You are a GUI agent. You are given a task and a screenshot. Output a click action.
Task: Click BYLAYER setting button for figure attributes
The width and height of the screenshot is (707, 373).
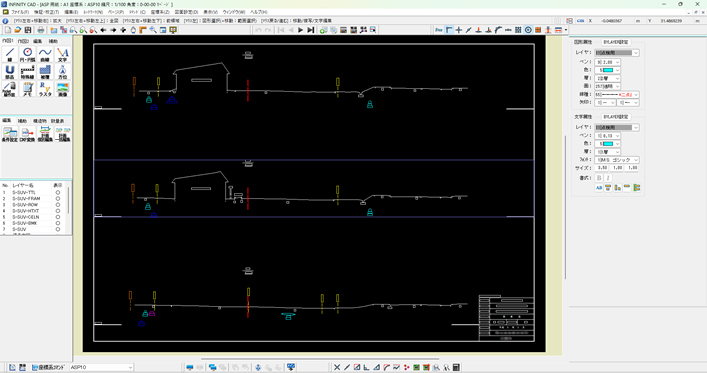(615, 42)
